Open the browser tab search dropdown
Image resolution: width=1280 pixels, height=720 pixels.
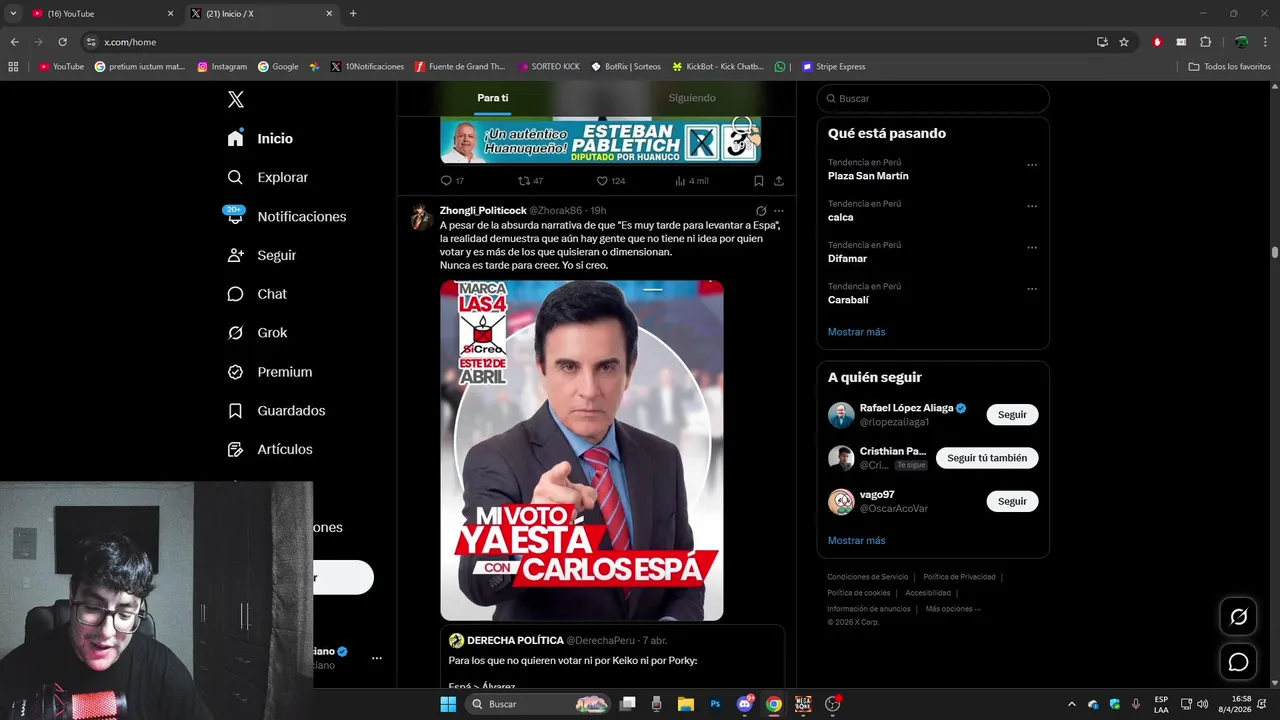13,14
